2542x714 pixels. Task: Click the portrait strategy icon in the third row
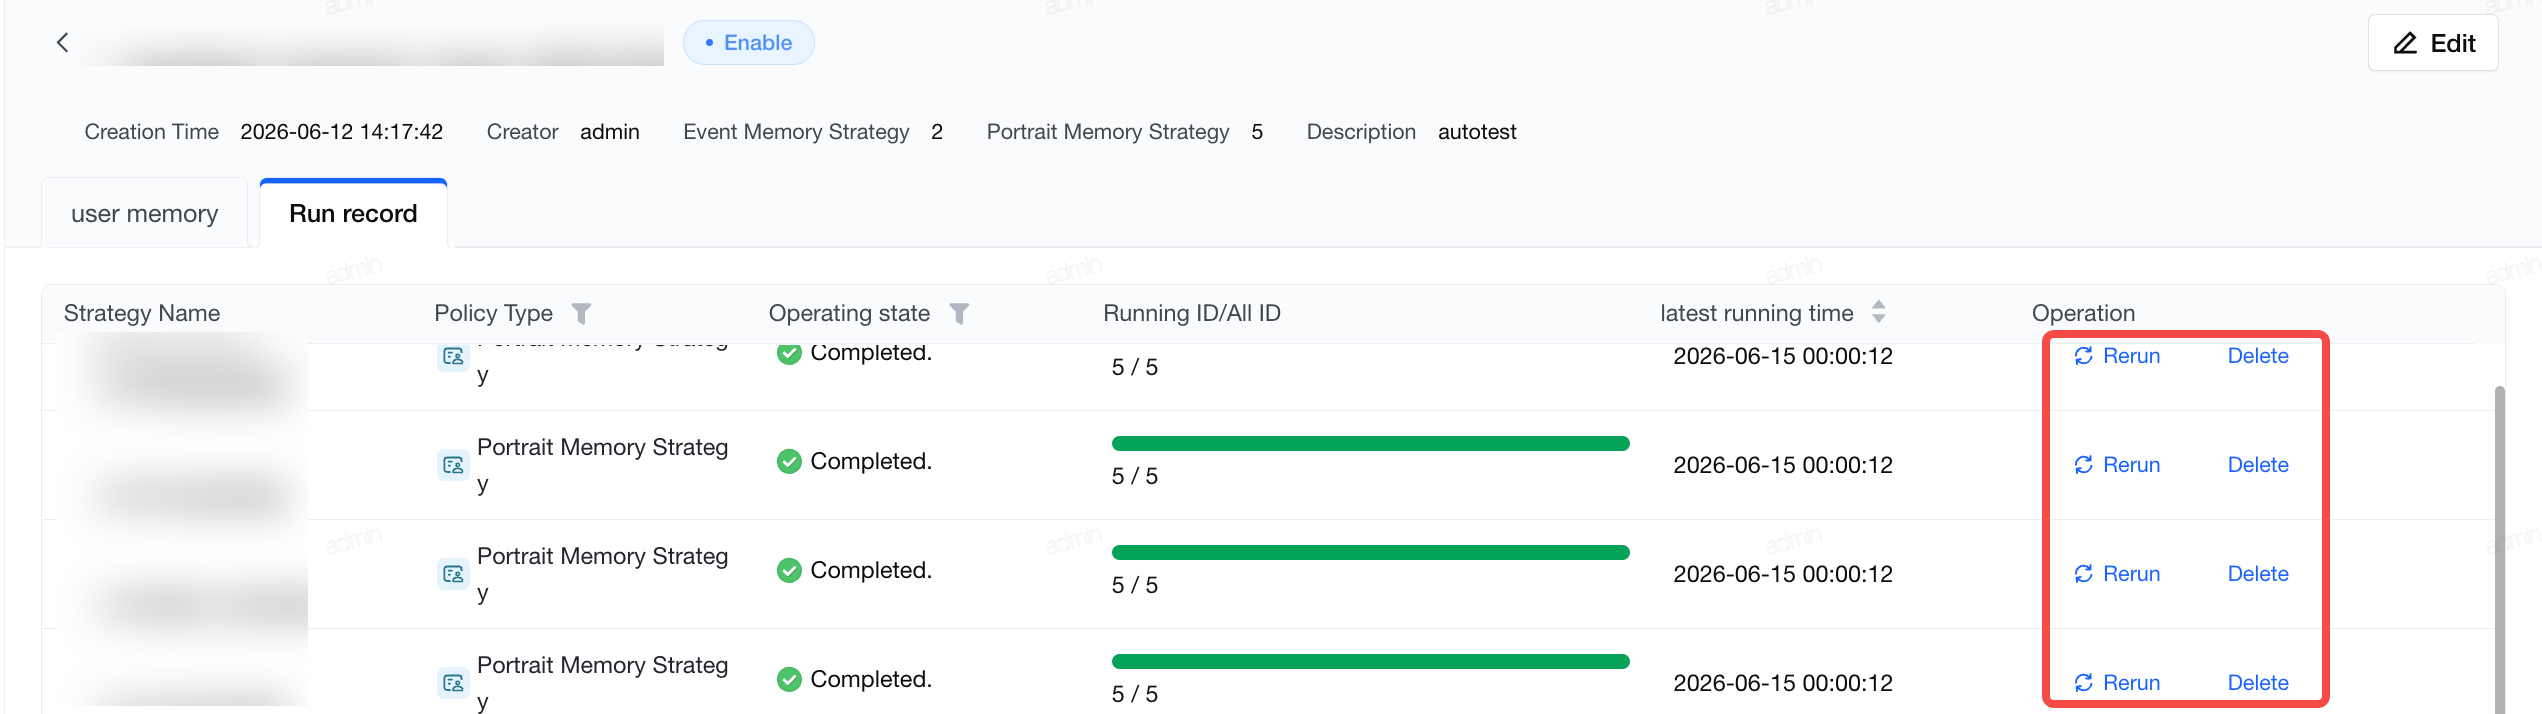click(x=453, y=574)
